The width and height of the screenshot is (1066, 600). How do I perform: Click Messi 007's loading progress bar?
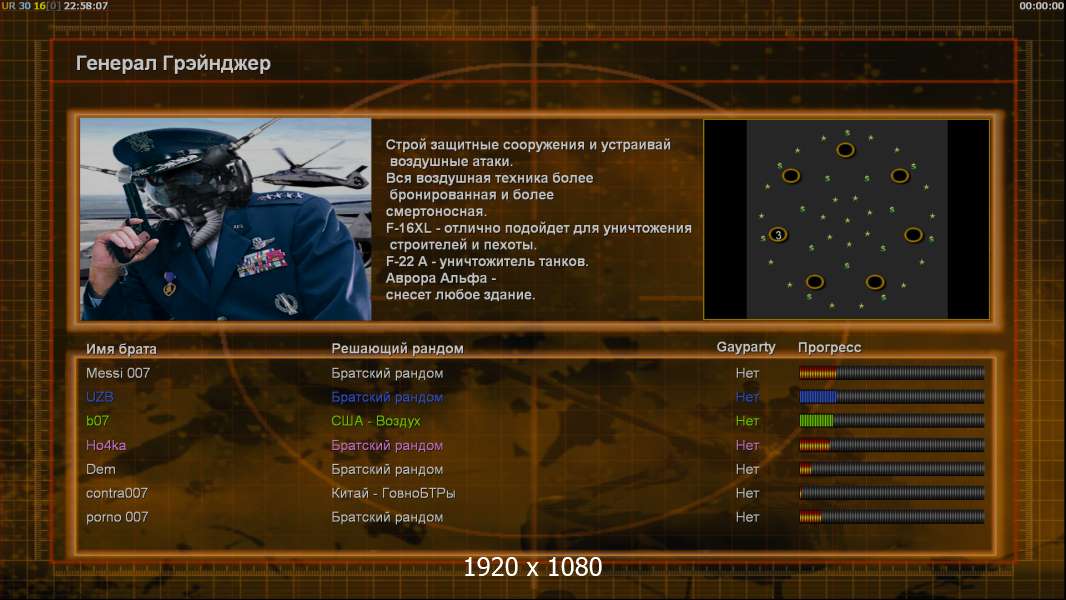click(x=892, y=372)
